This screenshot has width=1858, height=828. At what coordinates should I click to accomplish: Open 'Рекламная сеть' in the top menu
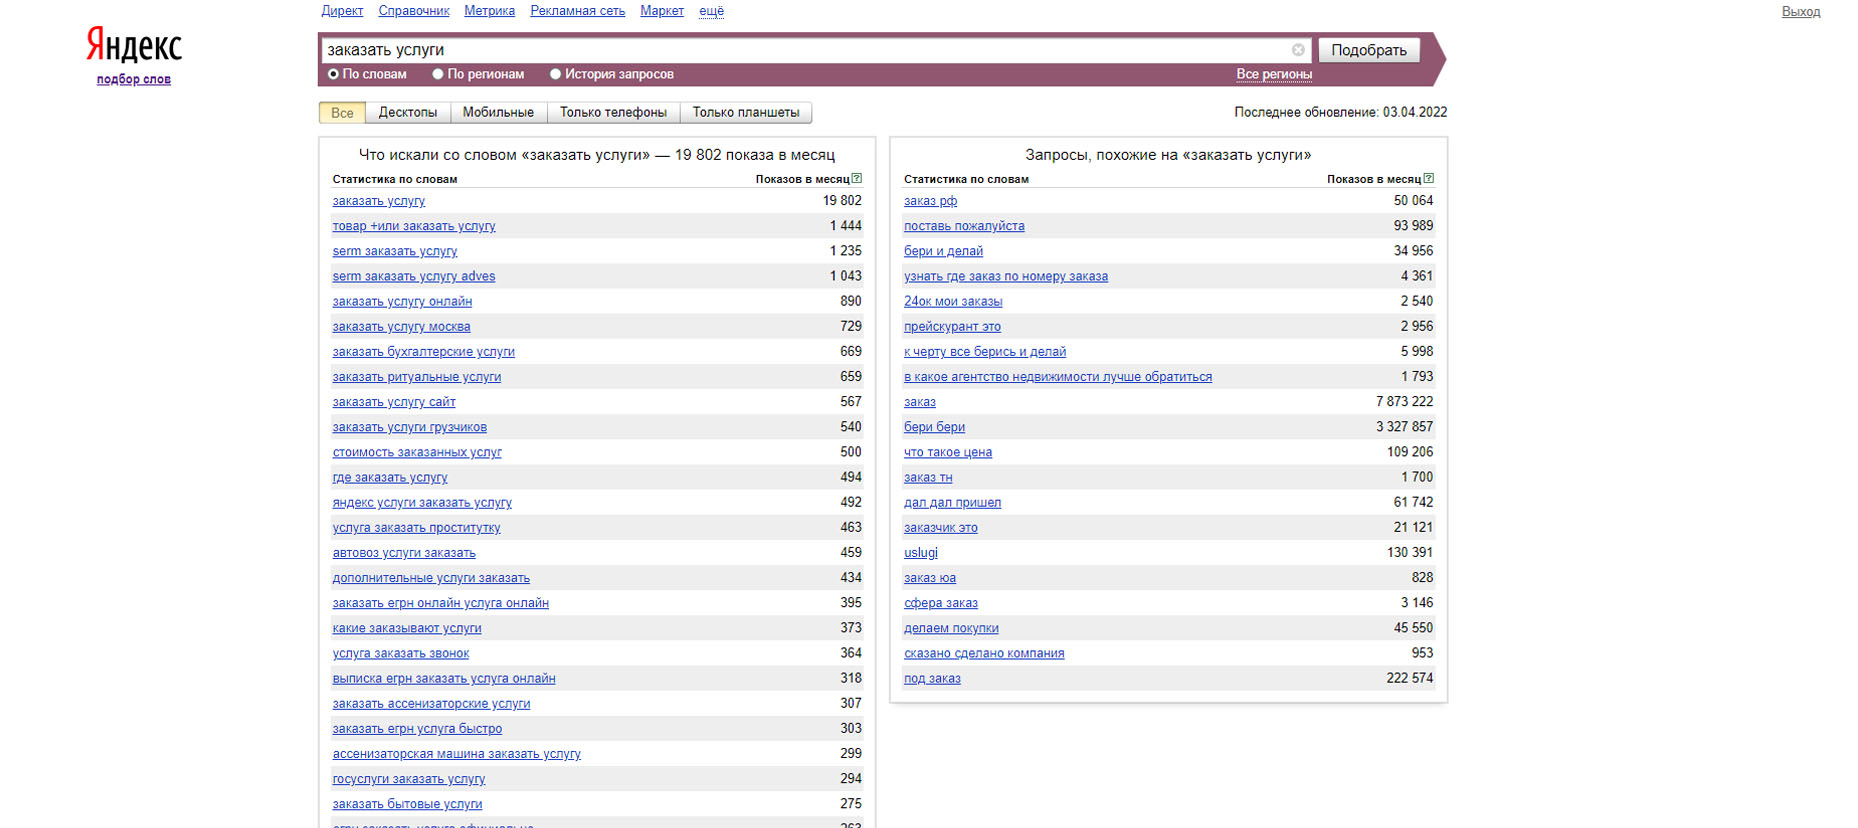coord(577,11)
